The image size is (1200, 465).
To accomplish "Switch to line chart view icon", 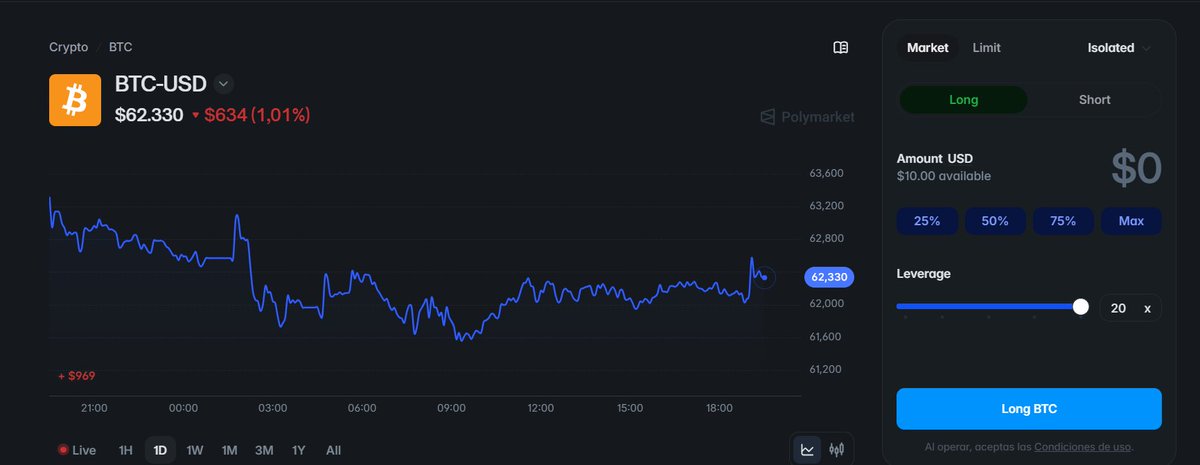I will 807,450.
